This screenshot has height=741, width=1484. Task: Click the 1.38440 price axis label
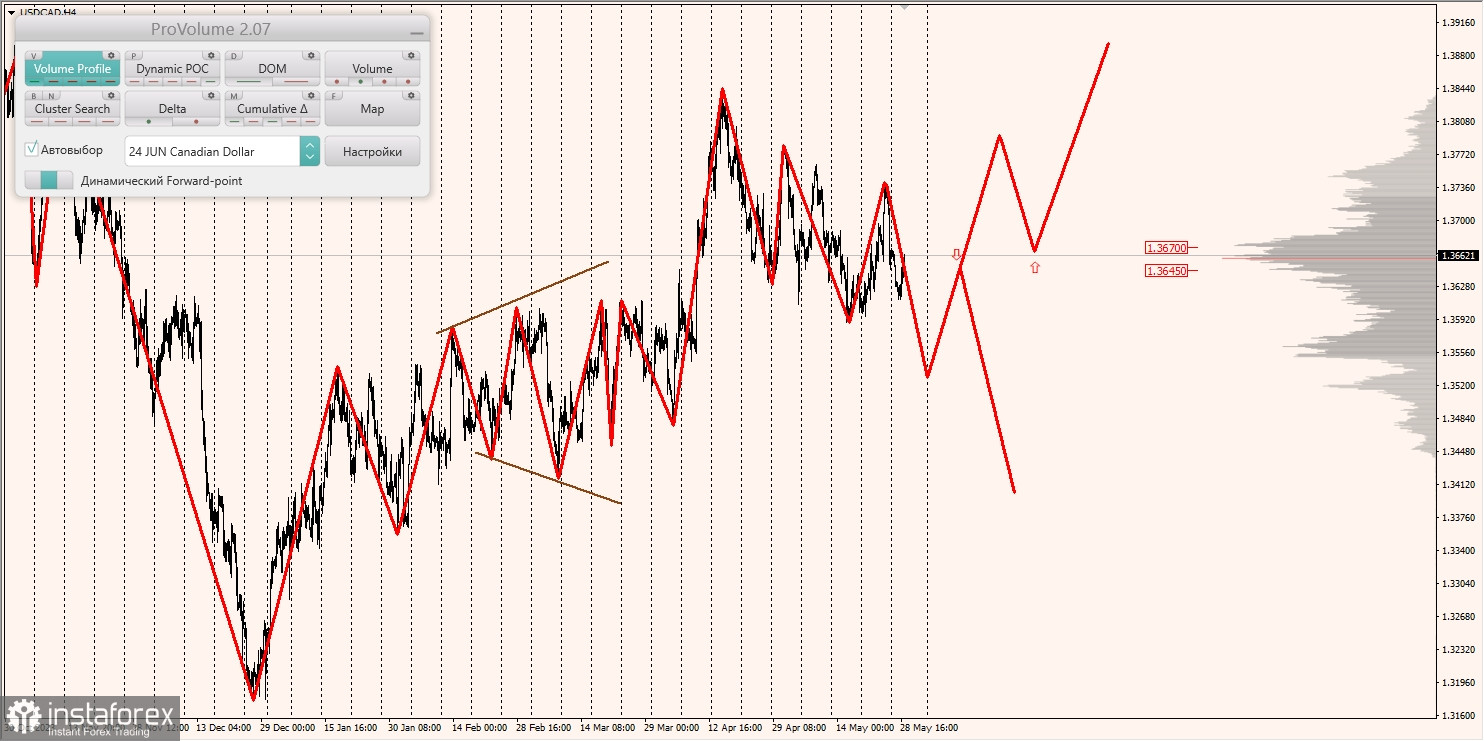pos(1460,88)
